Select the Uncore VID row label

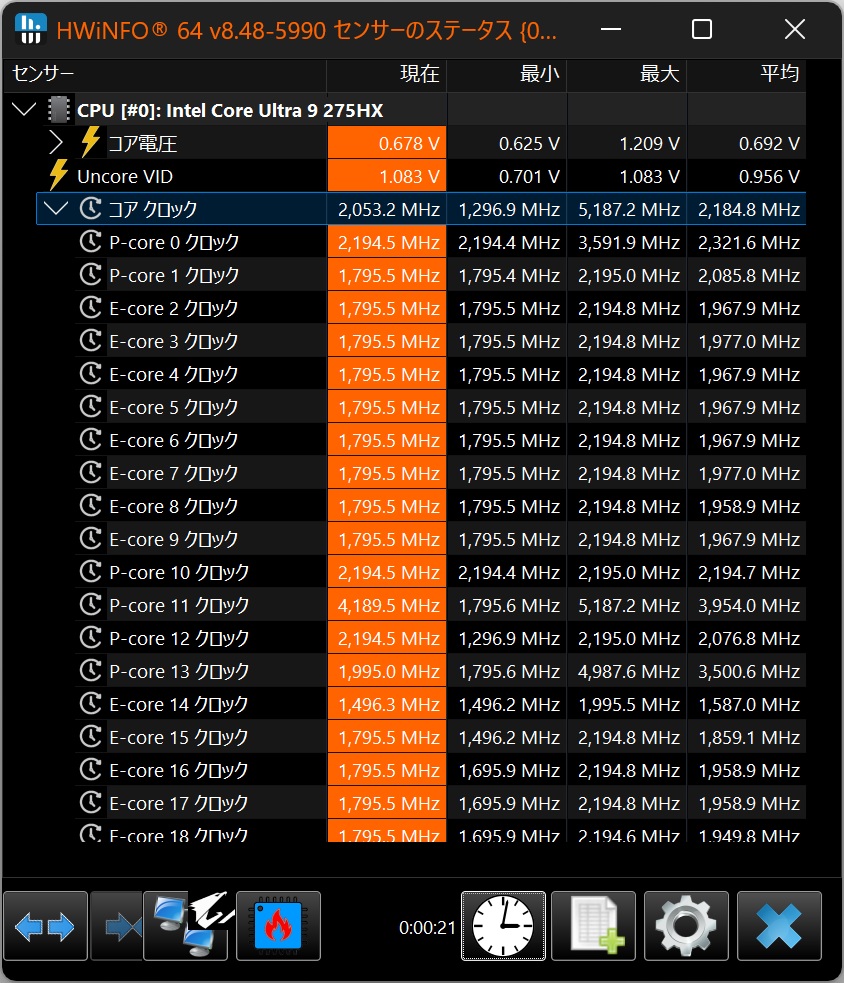pyautogui.click(x=125, y=177)
